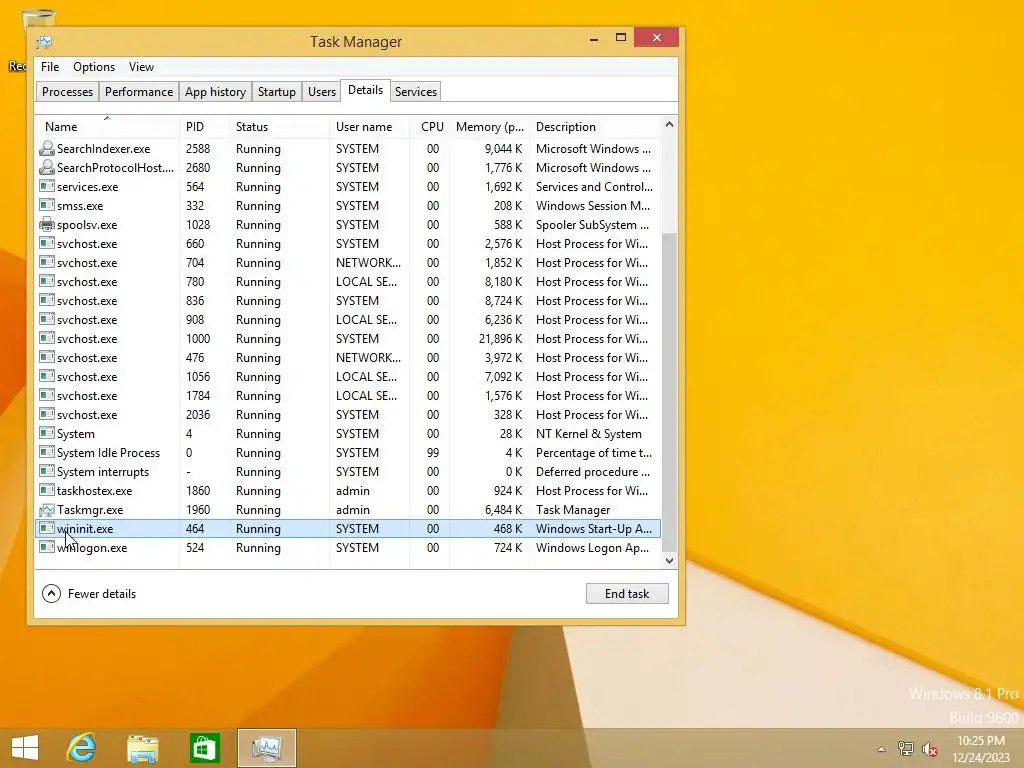Sort by the User name column header
The width and height of the screenshot is (1024, 768).
tap(369, 127)
